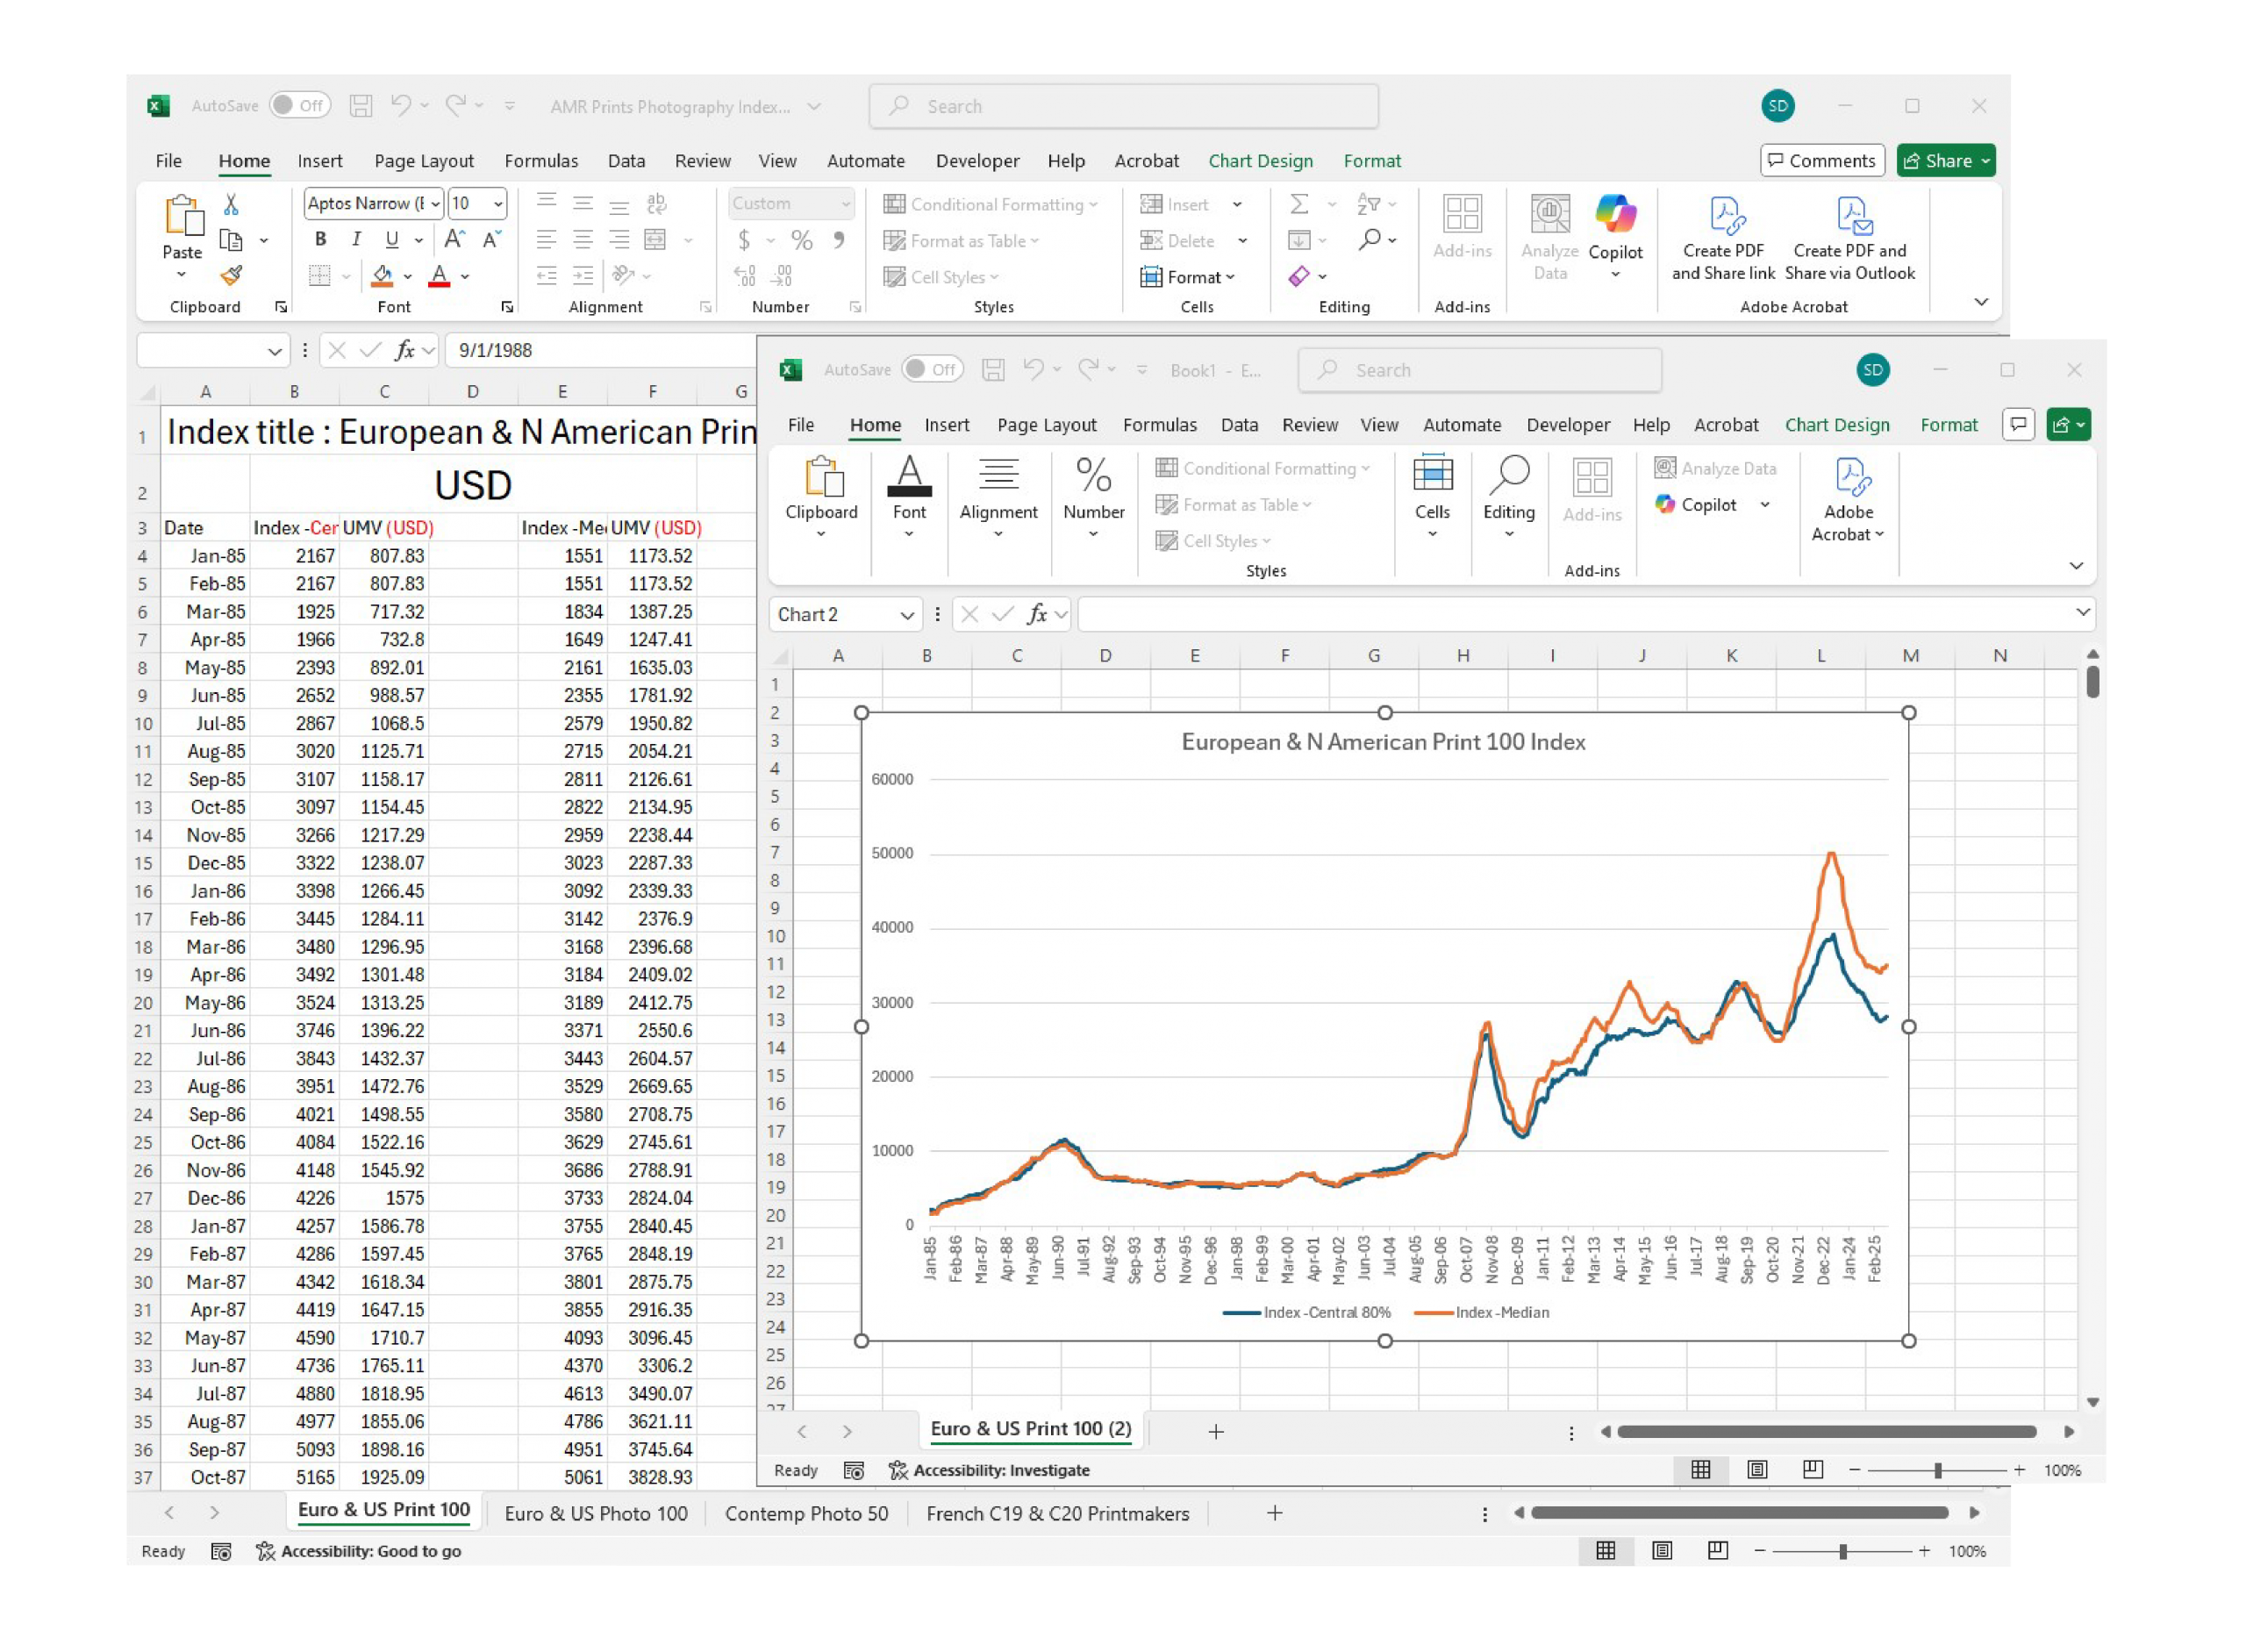
Task: Switch to Page Layout view in back window
Action: (1662, 1551)
